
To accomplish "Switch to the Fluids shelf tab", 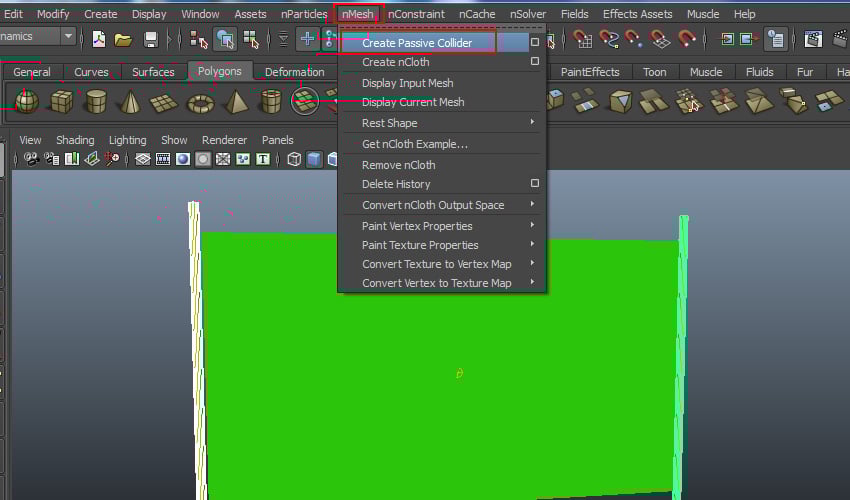I will [759, 72].
